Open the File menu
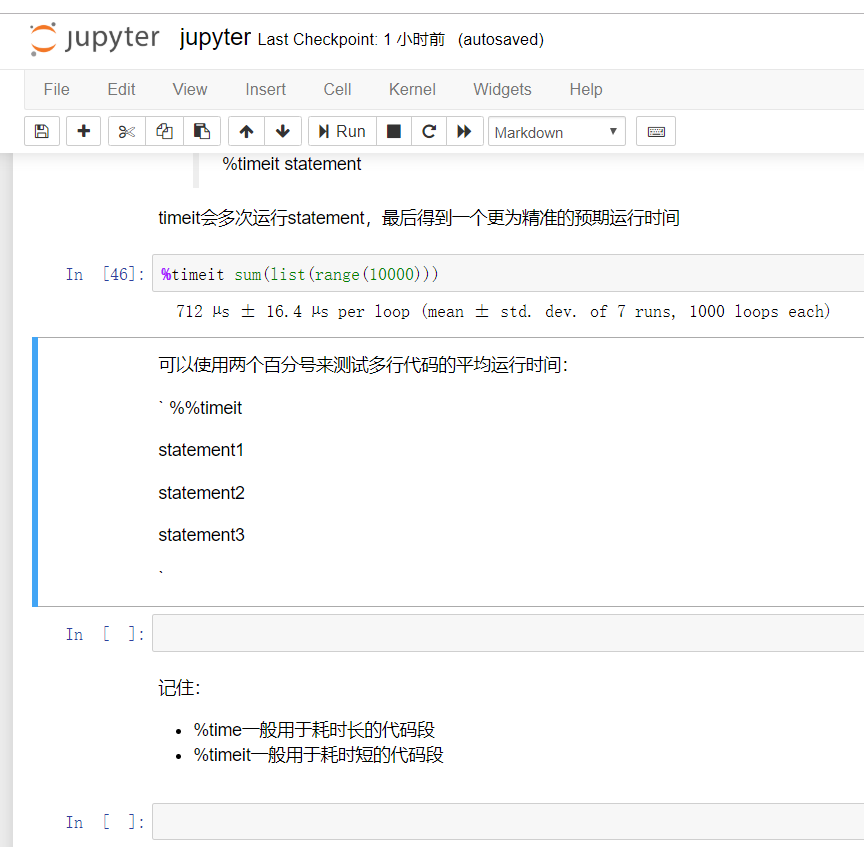This screenshot has height=847, width=864. pos(57,89)
